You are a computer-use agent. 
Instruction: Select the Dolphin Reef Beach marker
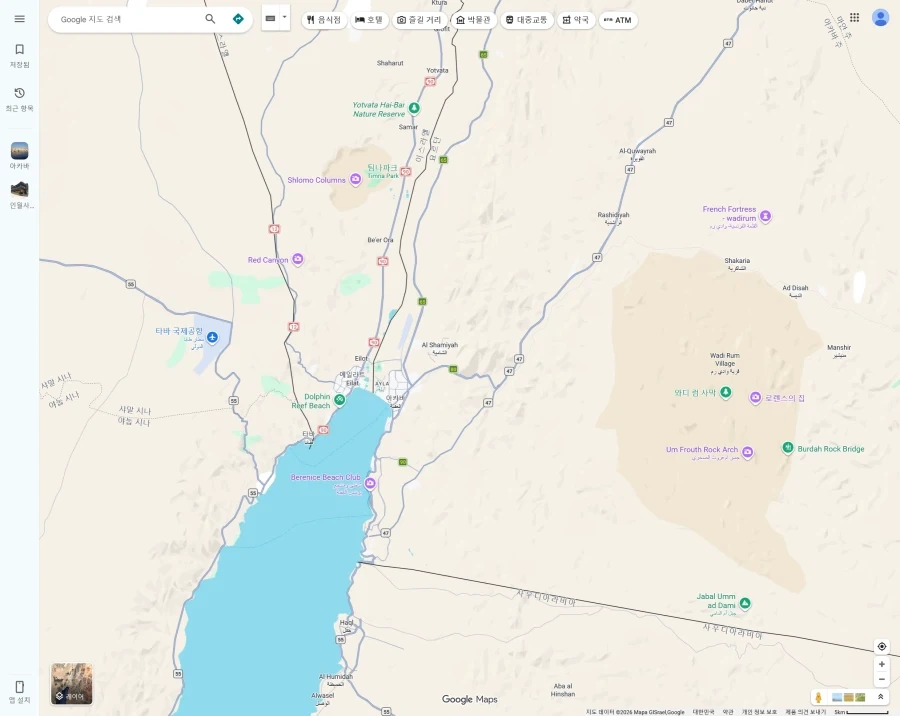pyautogui.click(x=340, y=400)
